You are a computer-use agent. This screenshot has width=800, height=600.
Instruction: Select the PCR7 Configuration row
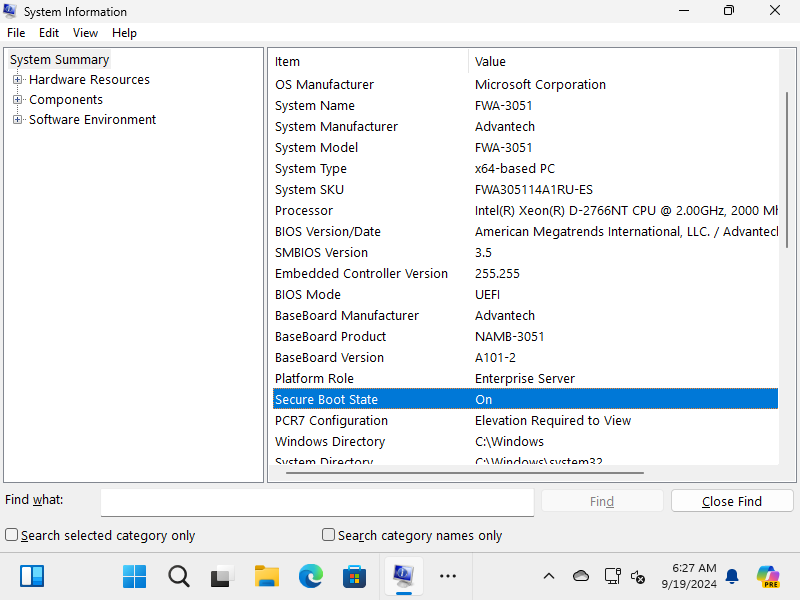tap(526, 420)
